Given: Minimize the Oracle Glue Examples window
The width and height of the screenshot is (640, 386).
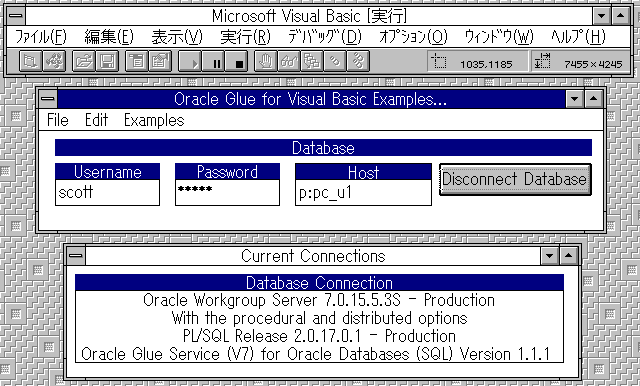Looking at the screenshot, I should point(574,99).
